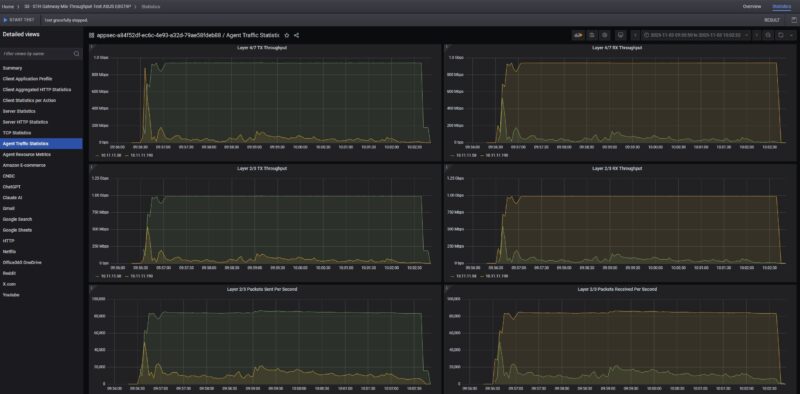The height and width of the screenshot is (394, 800).
Task: Open the refresh interval dropdown arrow
Action: pos(791,35)
